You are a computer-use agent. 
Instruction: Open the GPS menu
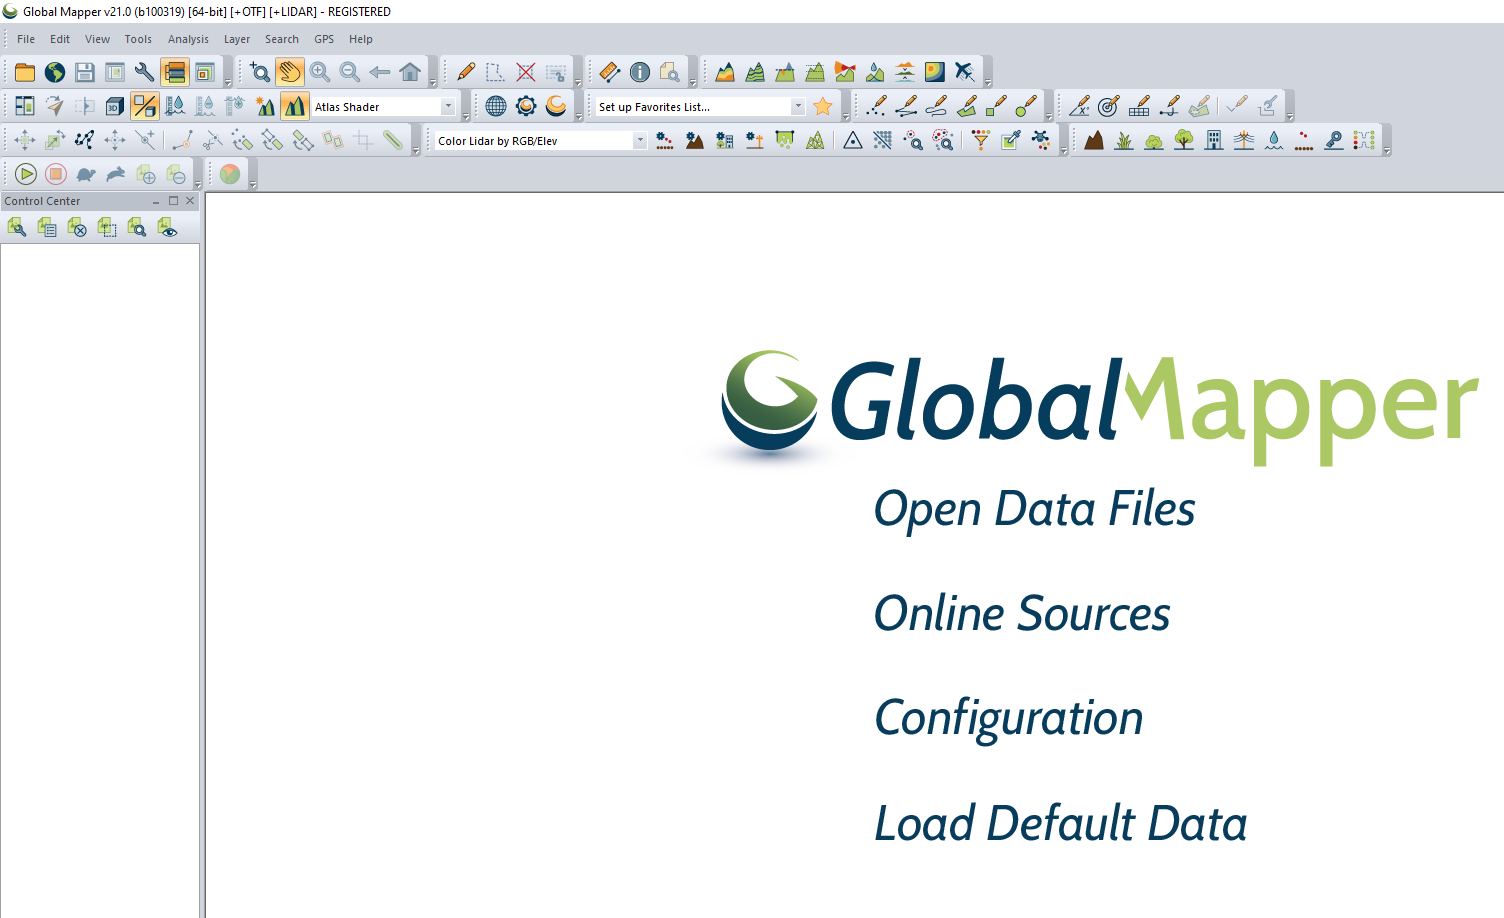coord(324,39)
